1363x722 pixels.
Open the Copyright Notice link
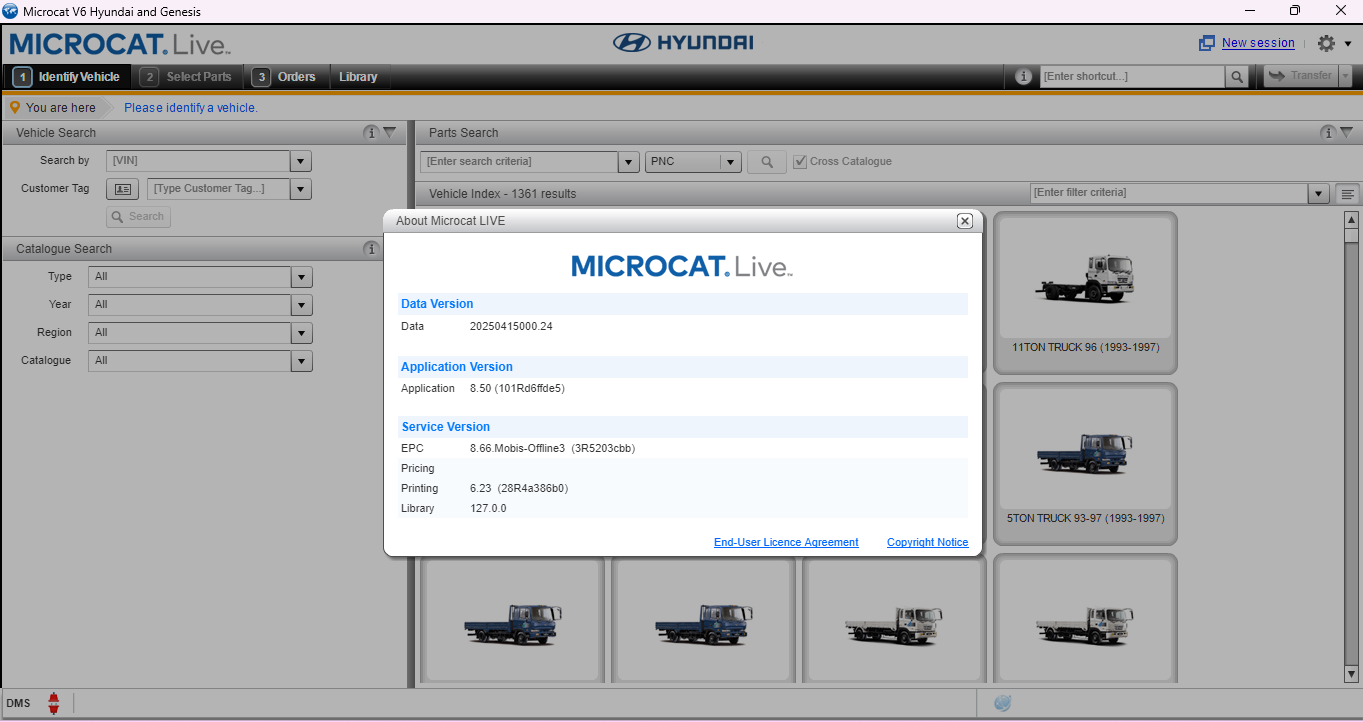click(x=927, y=542)
